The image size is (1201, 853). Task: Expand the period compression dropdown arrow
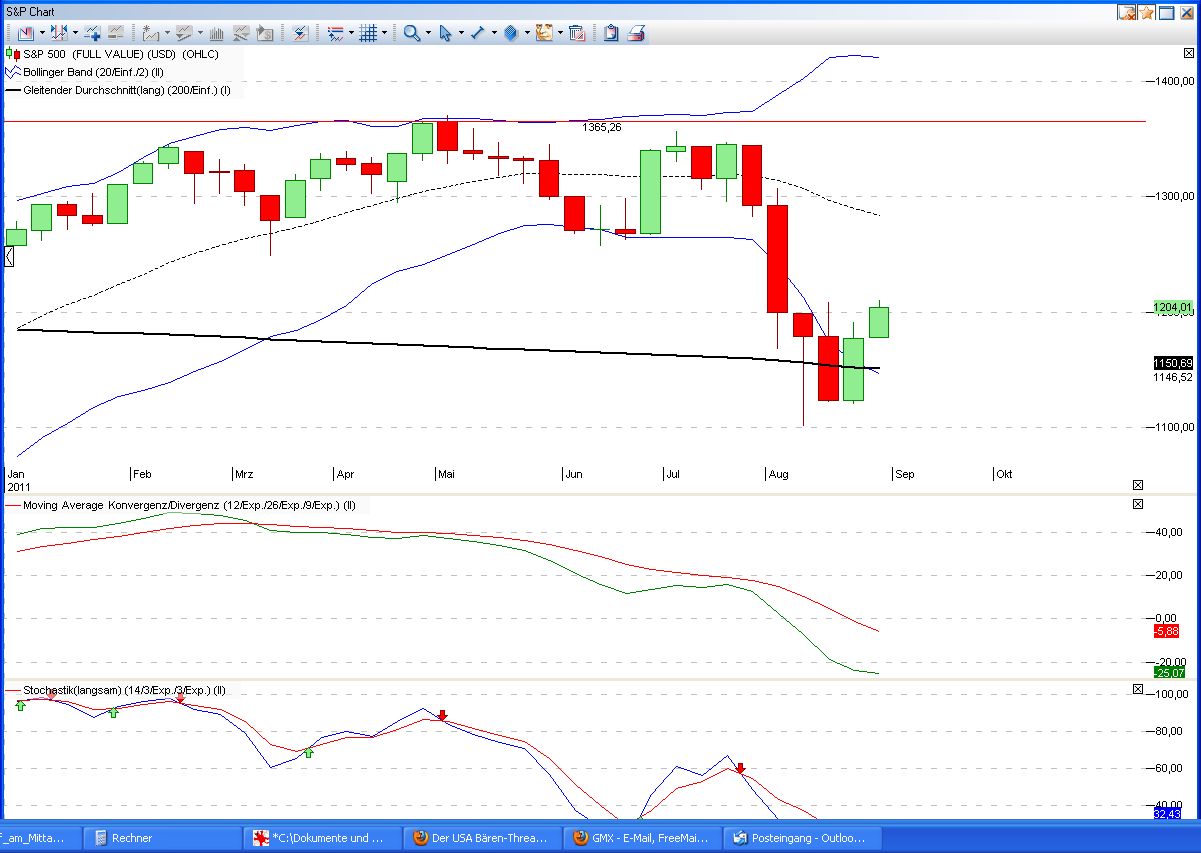(75, 33)
